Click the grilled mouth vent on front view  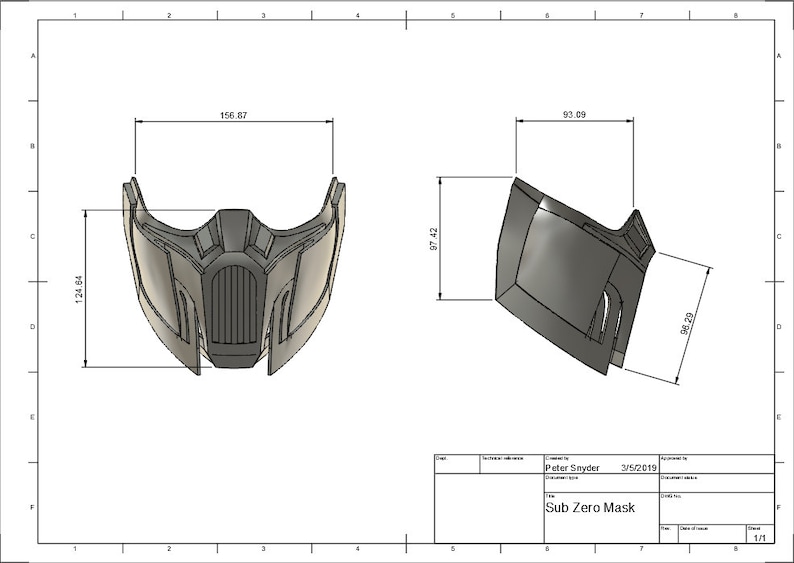tap(233, 305)
